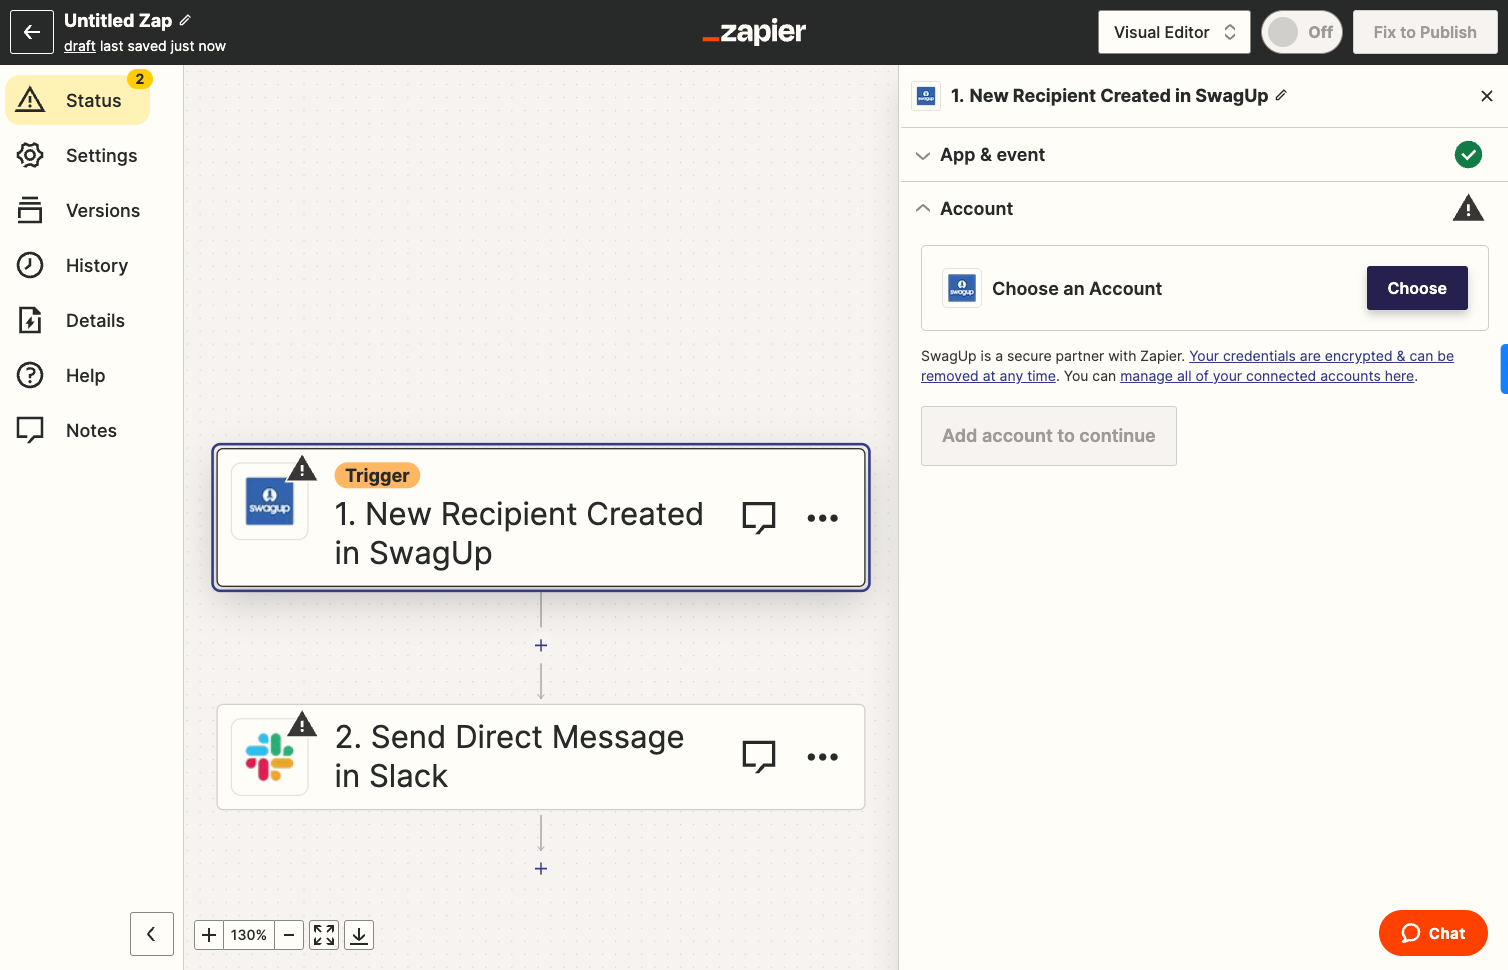Rename Zap via pencil icon beside Untitled Zap
Image resolution: width=1508 pixels, height=970 pixels.
(x=185, y=20)
